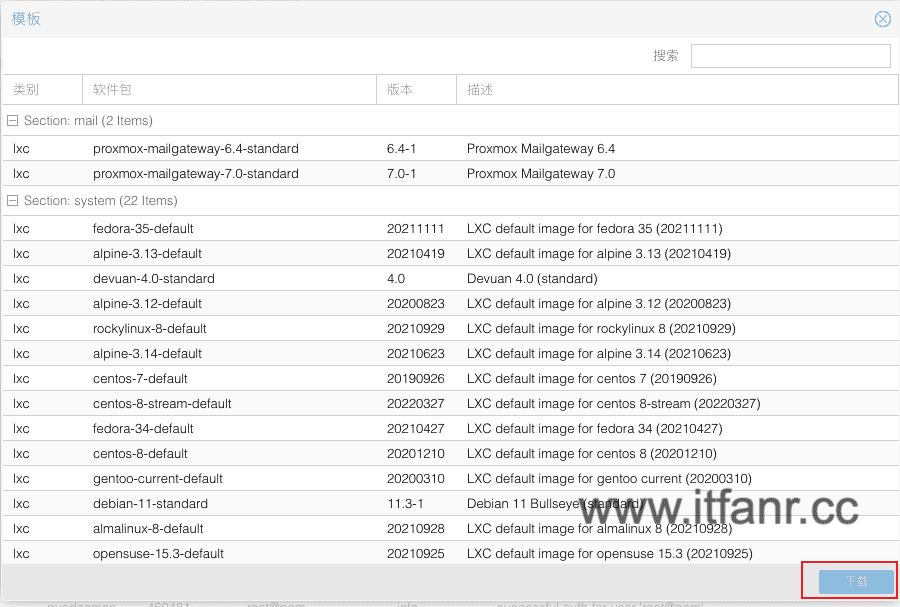900x607 pixels.
Task: Select centos-8-stream-default template
Action: (451, 403)
